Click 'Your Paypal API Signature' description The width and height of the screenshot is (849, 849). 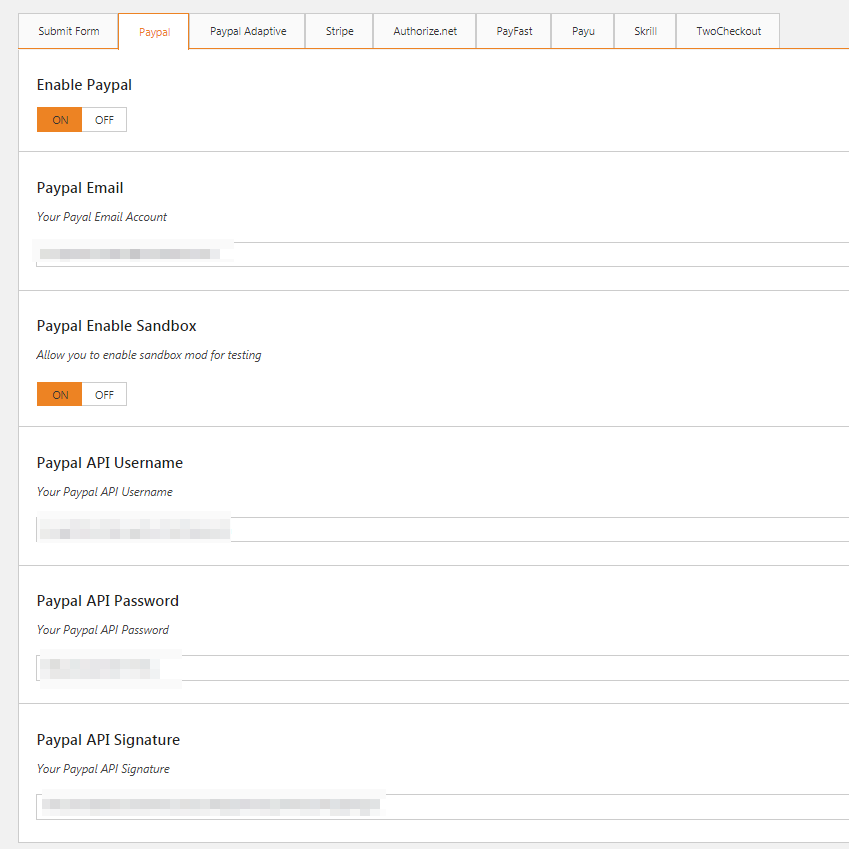[103, 769]
